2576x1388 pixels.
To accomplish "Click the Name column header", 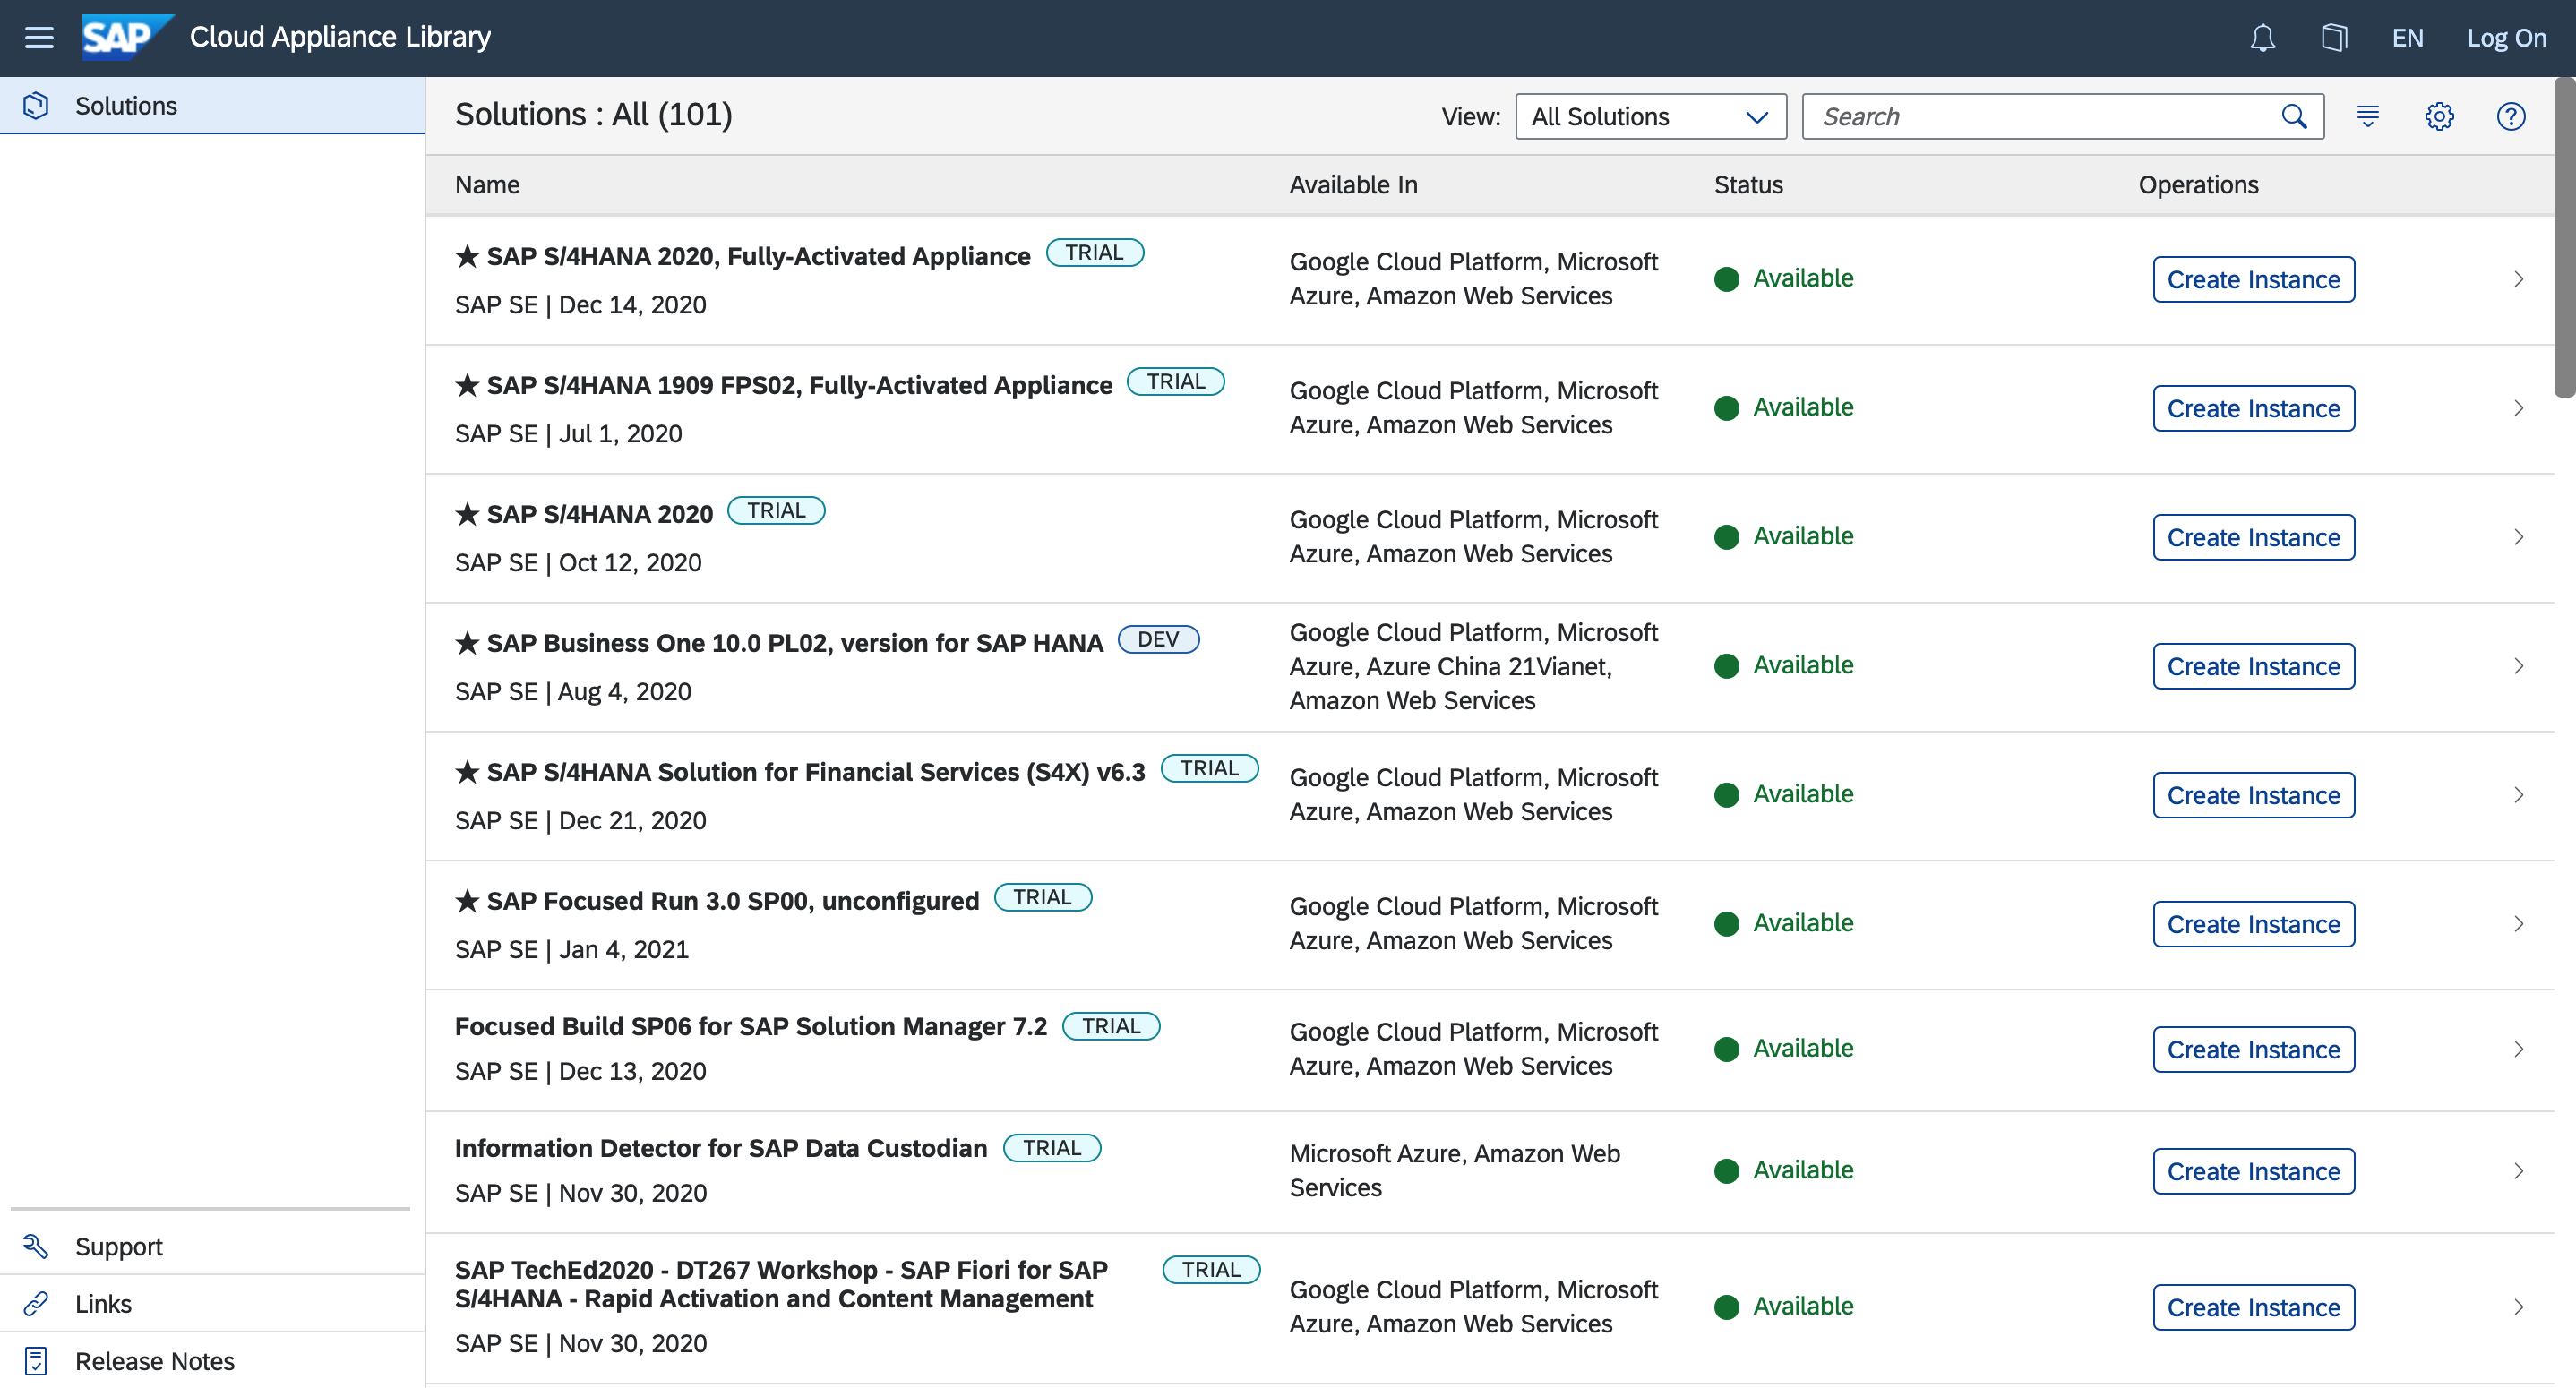I will coord(487,185).
